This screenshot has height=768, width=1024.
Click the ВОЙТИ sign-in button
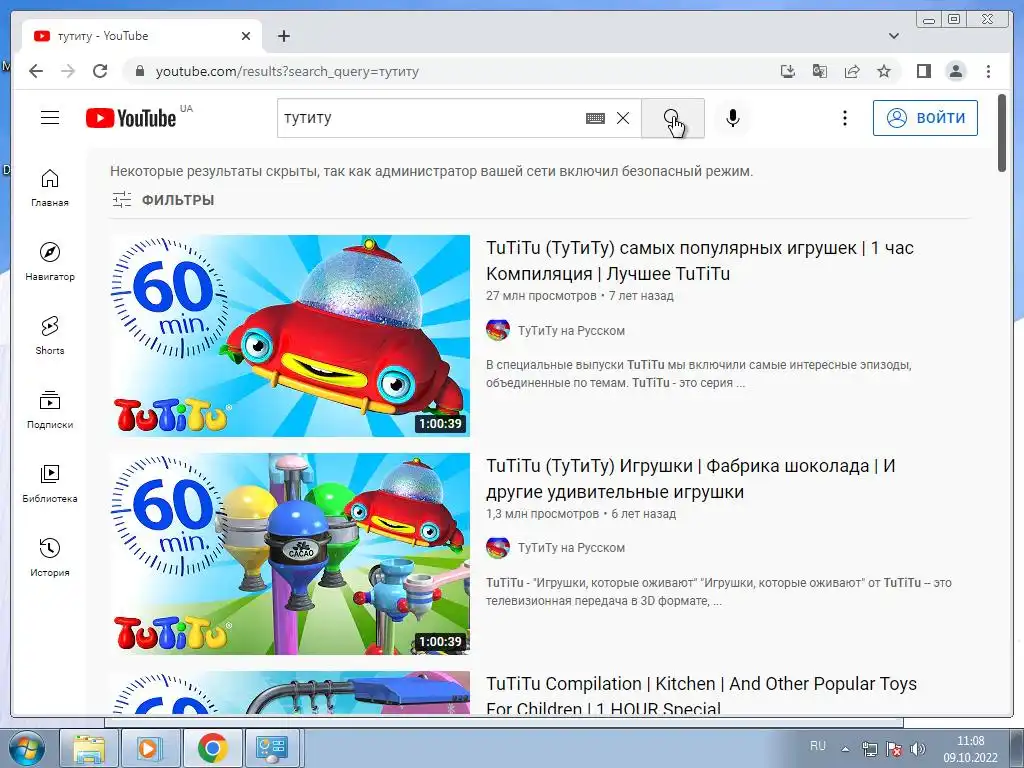(x=925, y=118)
